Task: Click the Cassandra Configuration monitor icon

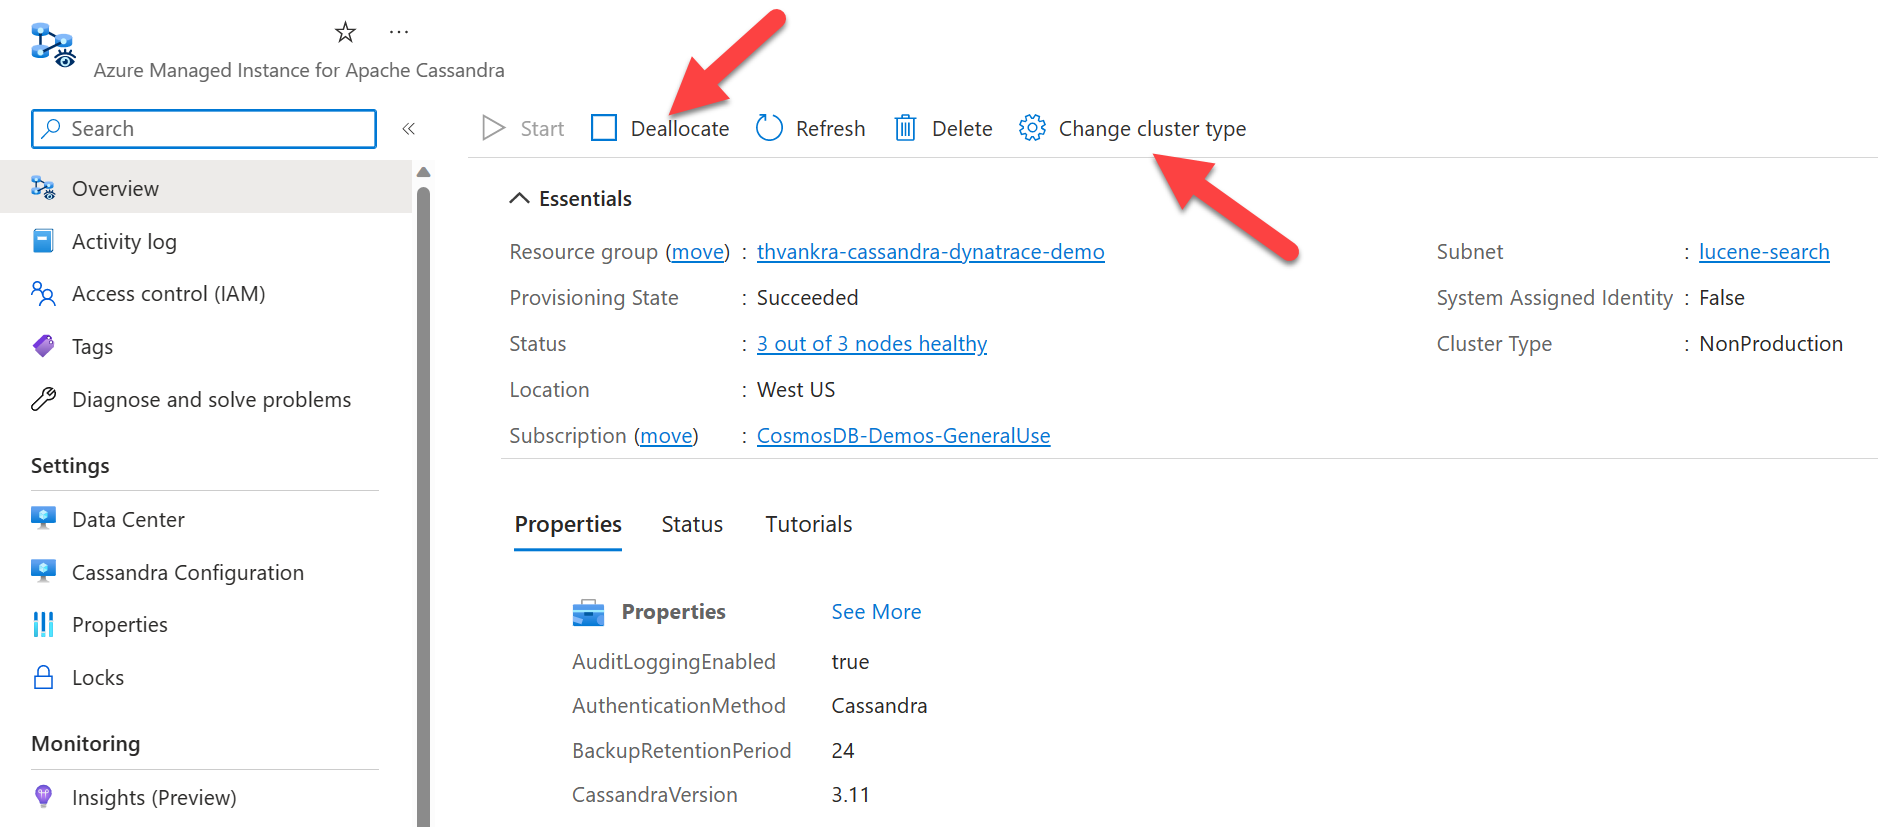Action: [43, 571]
